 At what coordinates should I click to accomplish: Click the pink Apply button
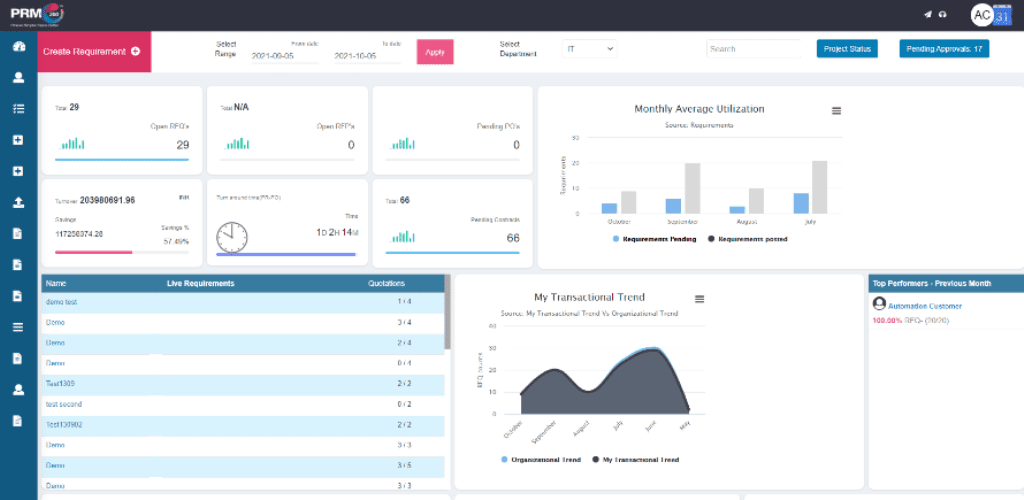tap(435, 52)
